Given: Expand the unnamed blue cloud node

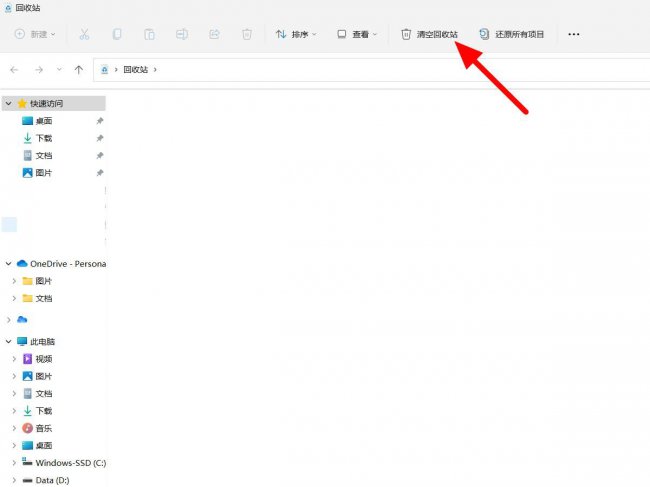Looking at the screenshot, I should pyautogui.click(x=8, y=320).
